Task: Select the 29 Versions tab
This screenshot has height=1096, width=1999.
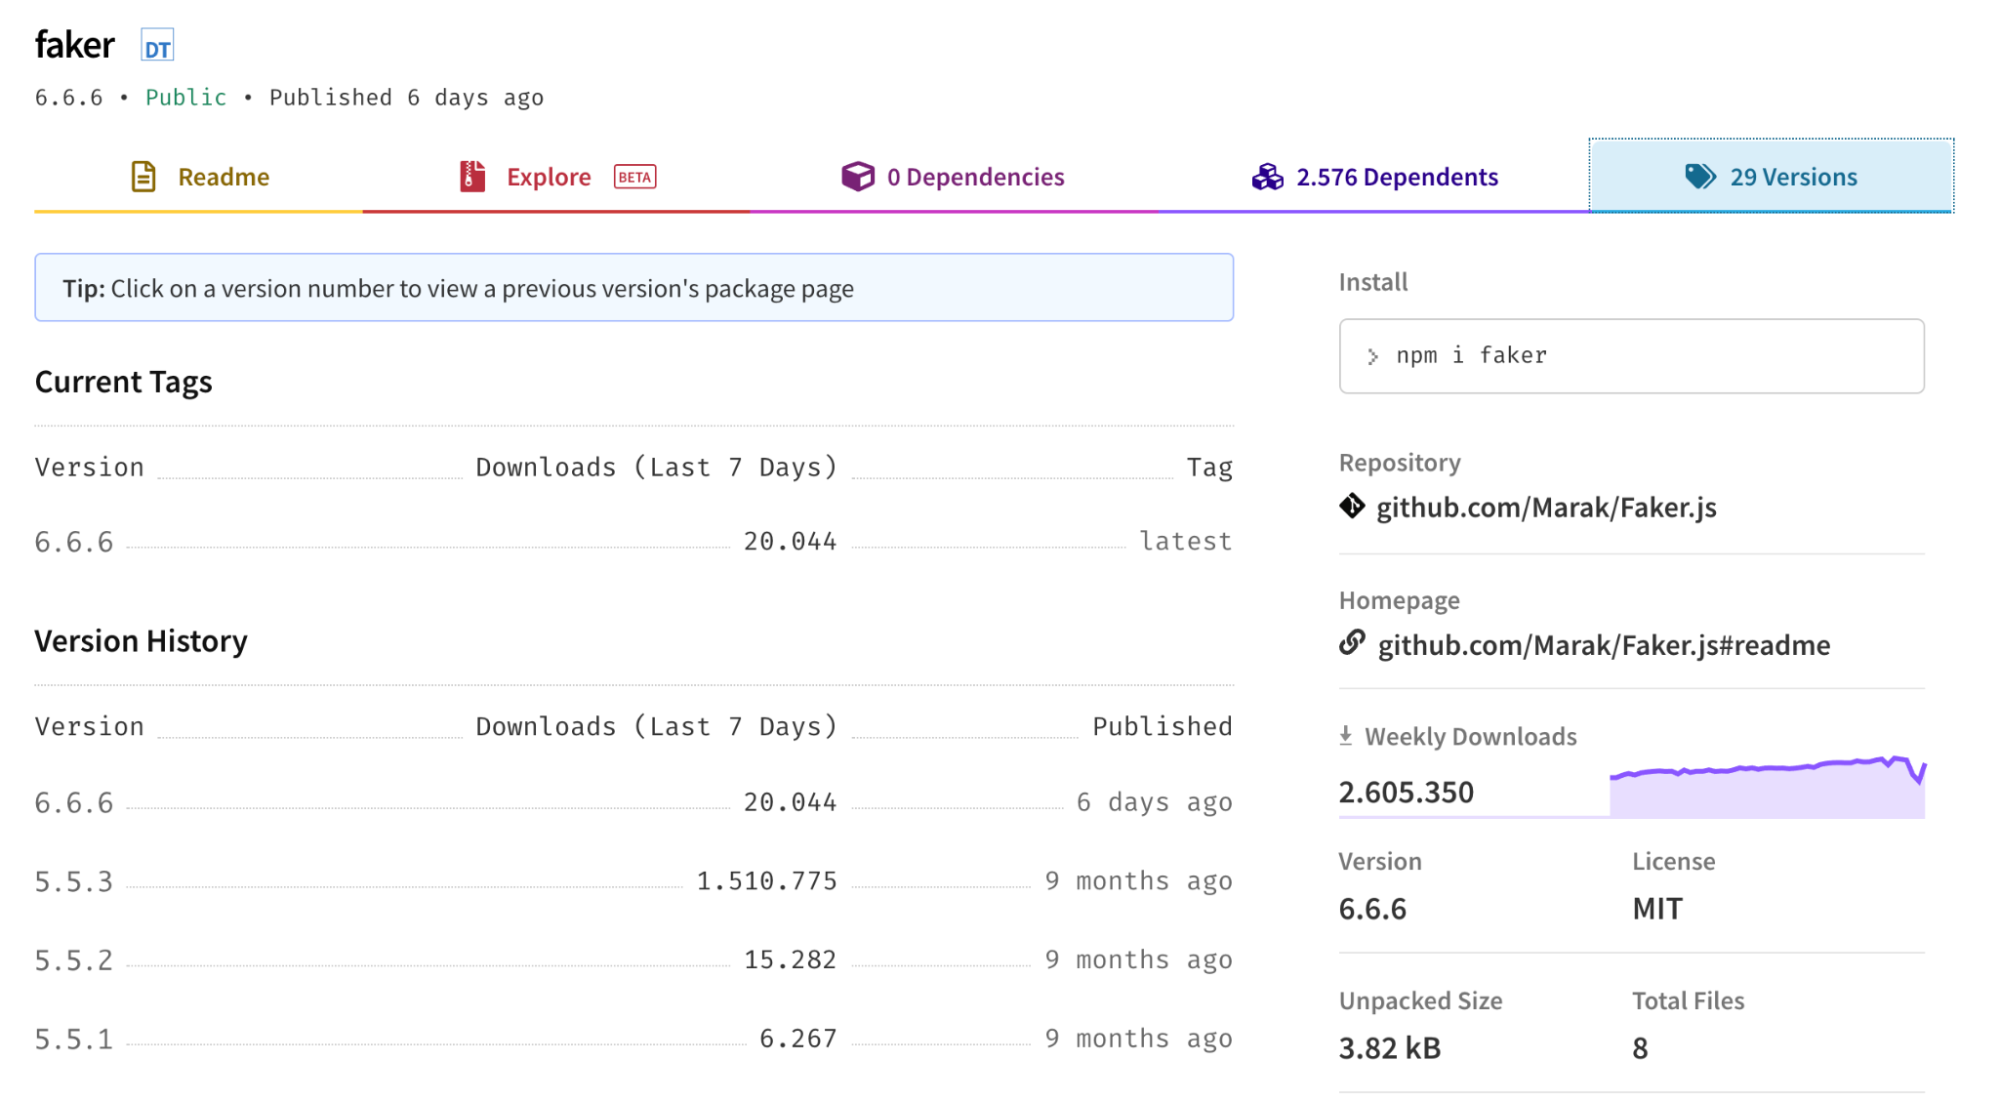Action: (x=1771, y=177)
